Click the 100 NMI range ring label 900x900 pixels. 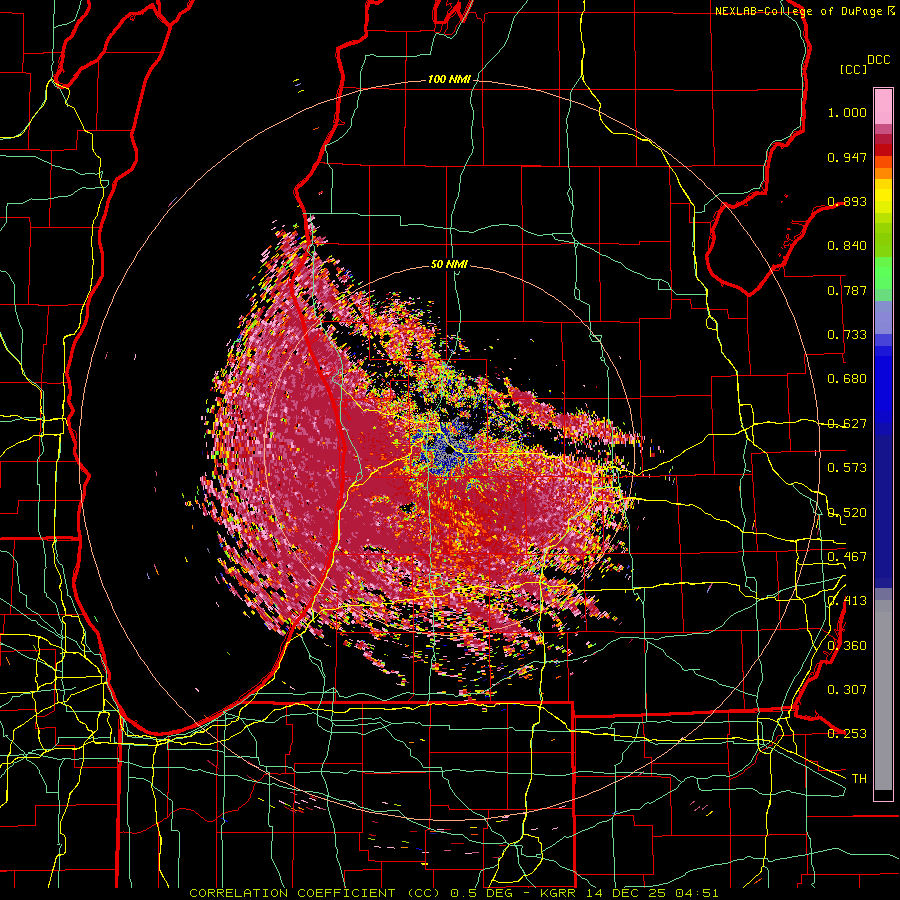tap(448, 79)
